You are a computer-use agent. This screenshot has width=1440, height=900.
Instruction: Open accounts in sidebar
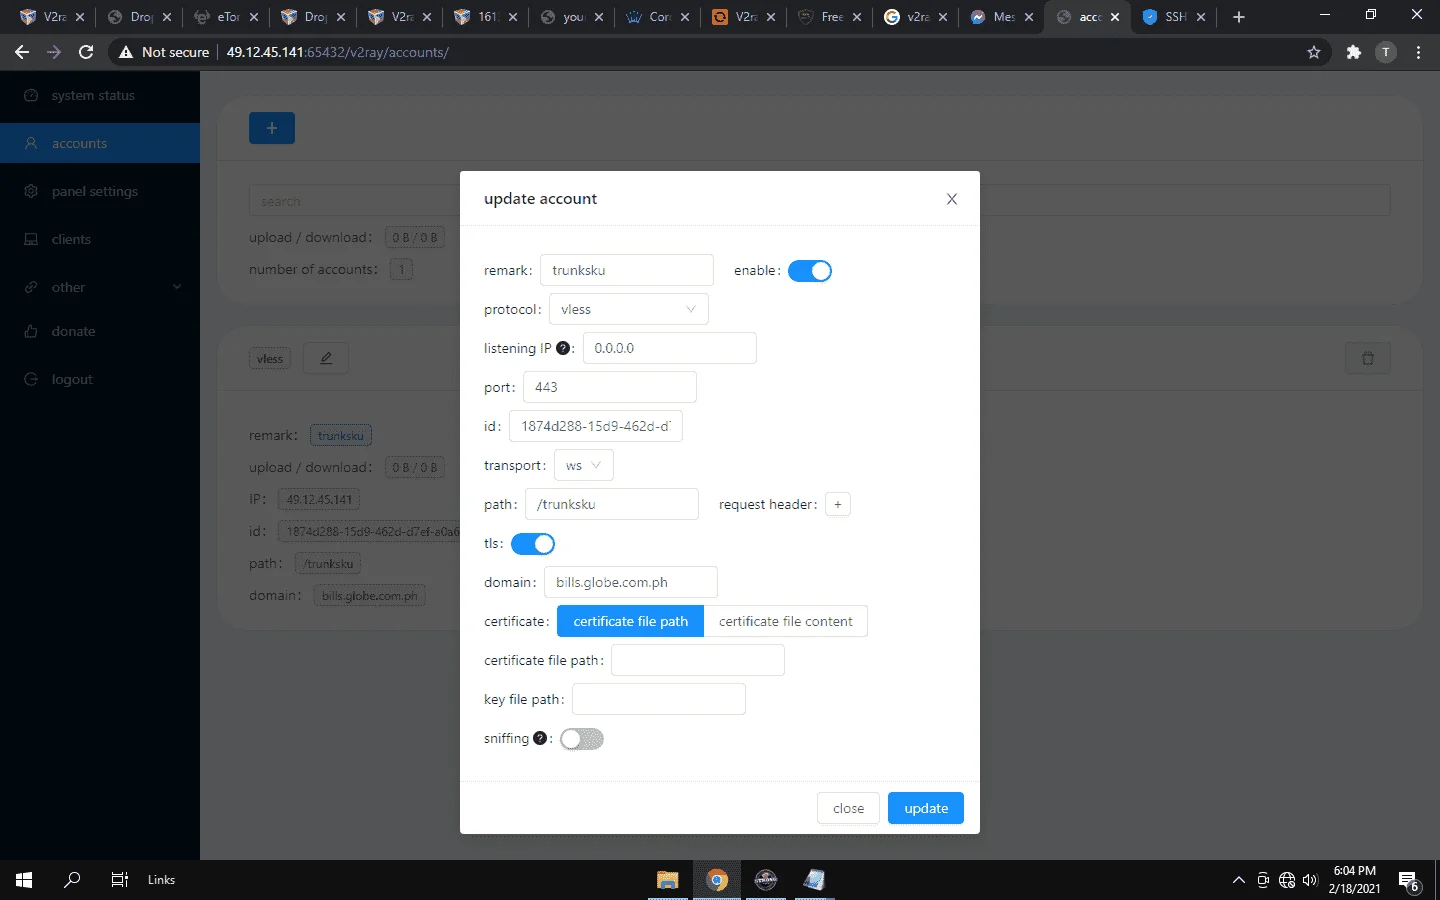[100, 143]
